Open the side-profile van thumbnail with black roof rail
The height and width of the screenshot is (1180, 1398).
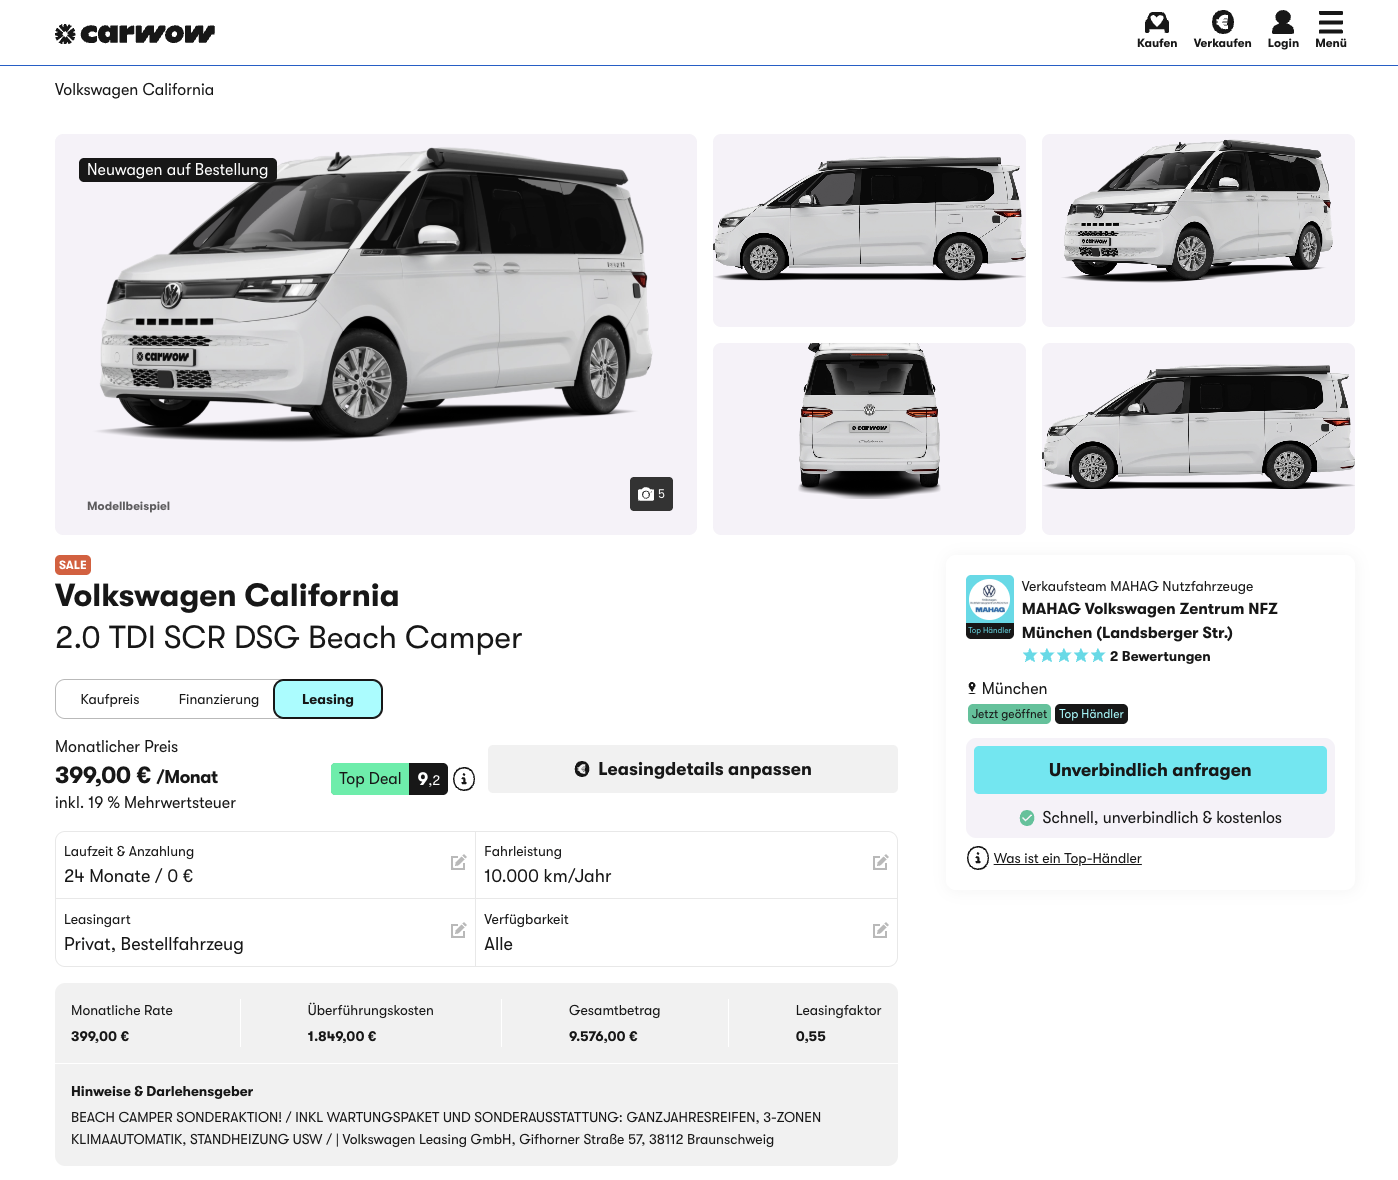coord(869,230)
